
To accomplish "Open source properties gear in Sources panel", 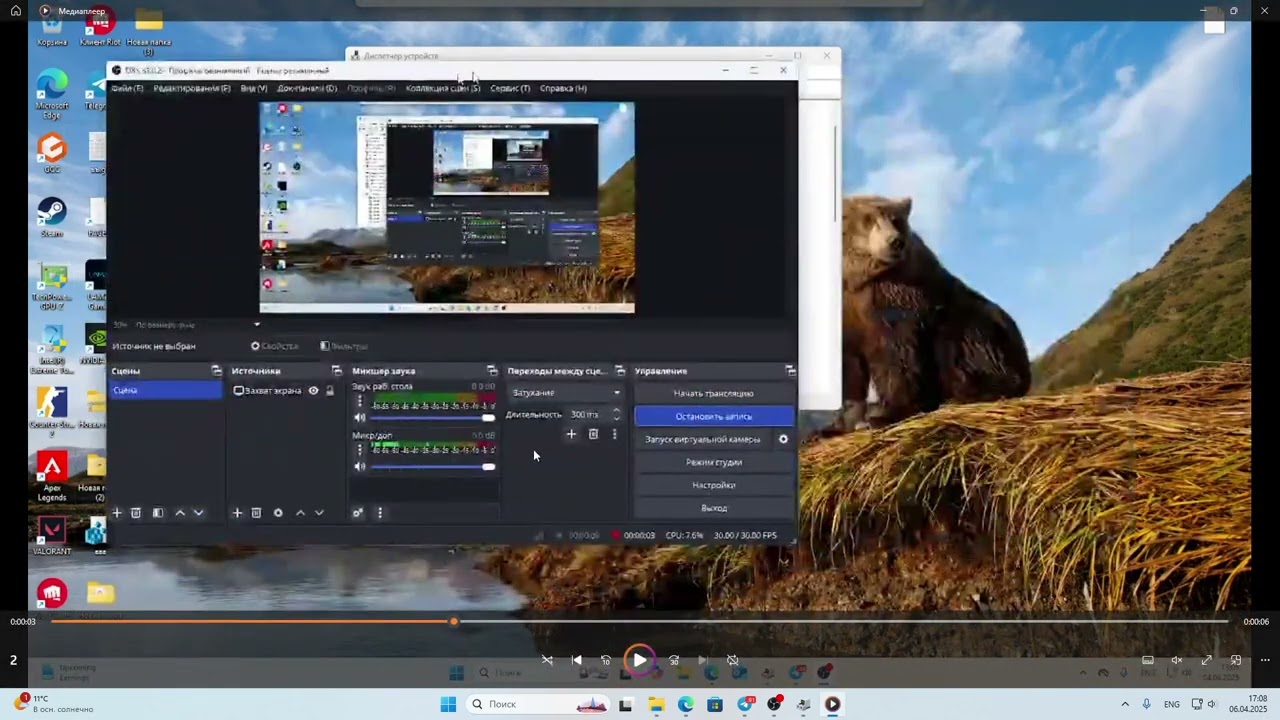I will tap(278, 513).
